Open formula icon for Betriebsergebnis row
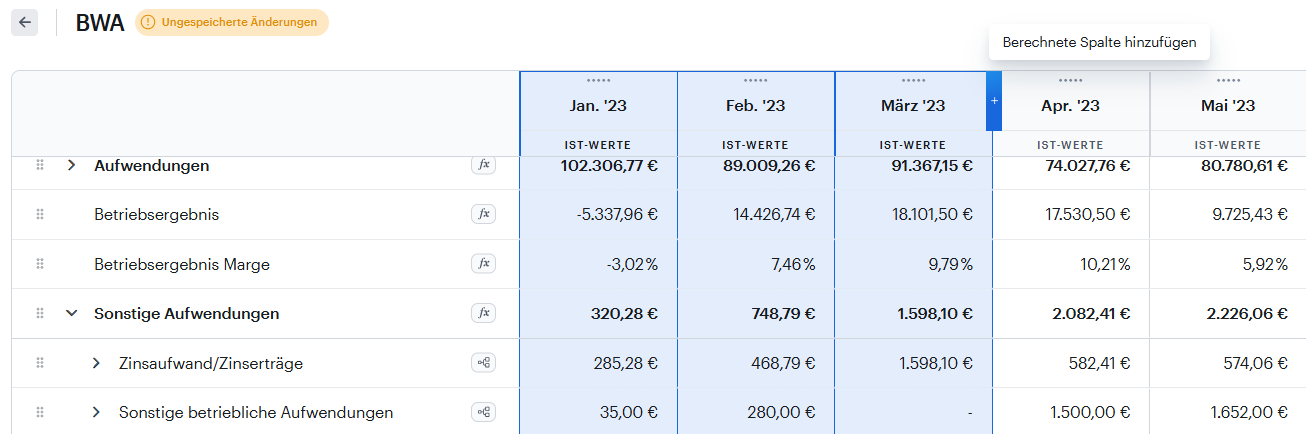This screenshot has width=1306, height=434. click(484, 214)
